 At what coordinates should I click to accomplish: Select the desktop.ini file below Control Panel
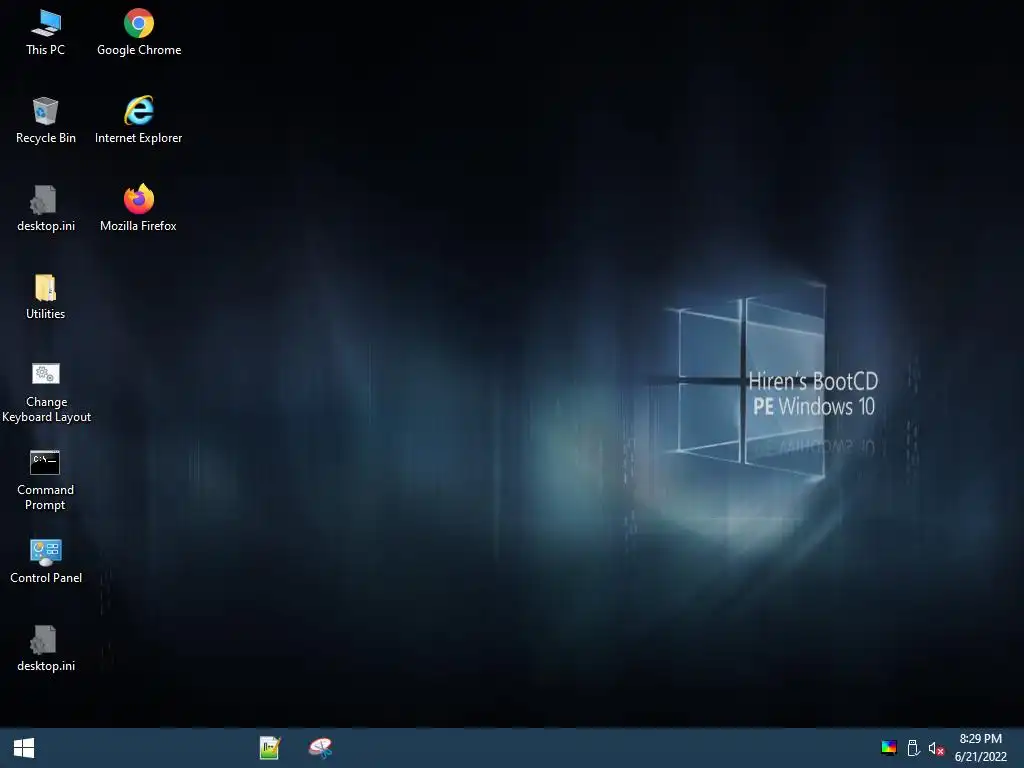45,649
